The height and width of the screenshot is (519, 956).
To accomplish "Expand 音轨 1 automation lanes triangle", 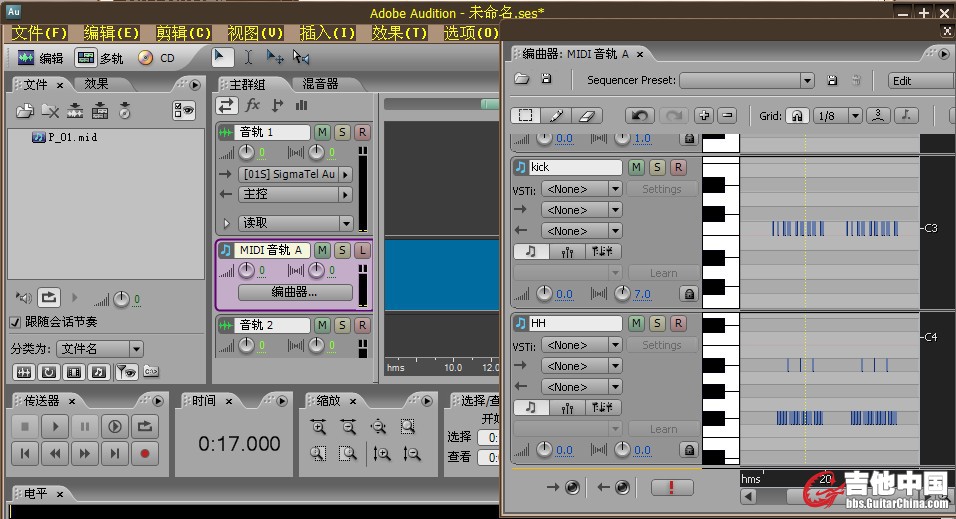I will (x=227, y=224).
